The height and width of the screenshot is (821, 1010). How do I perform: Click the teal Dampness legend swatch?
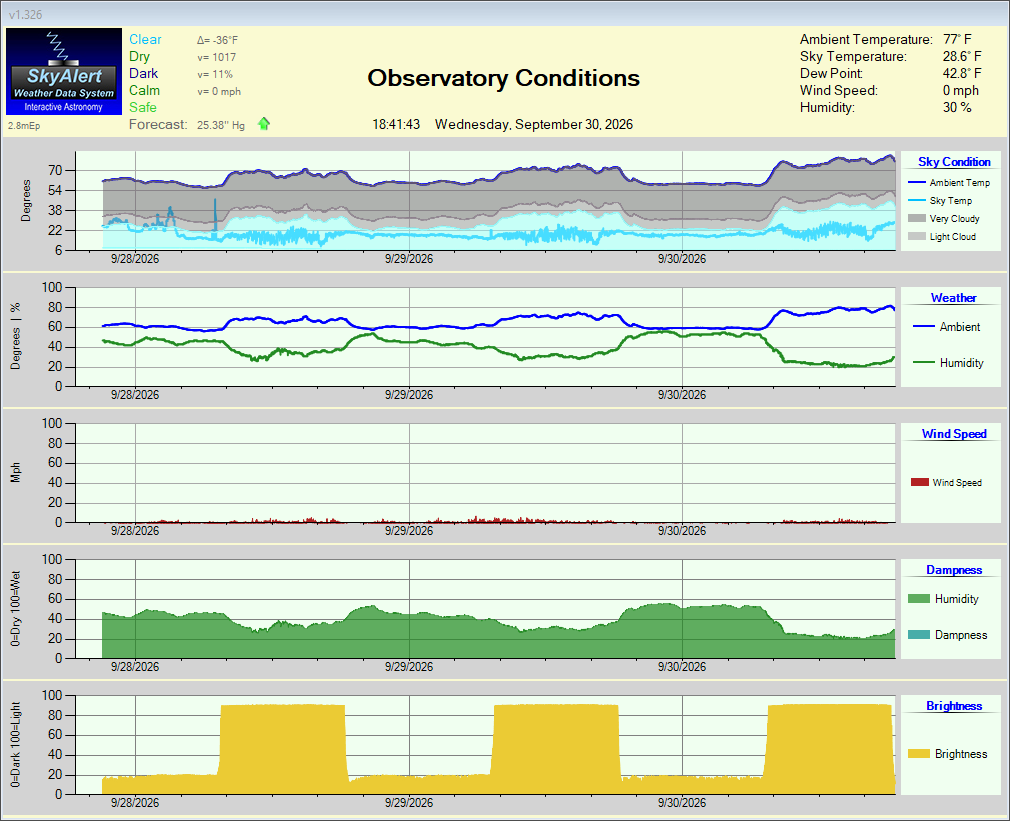pyautogui.click(x=919, y=635)
